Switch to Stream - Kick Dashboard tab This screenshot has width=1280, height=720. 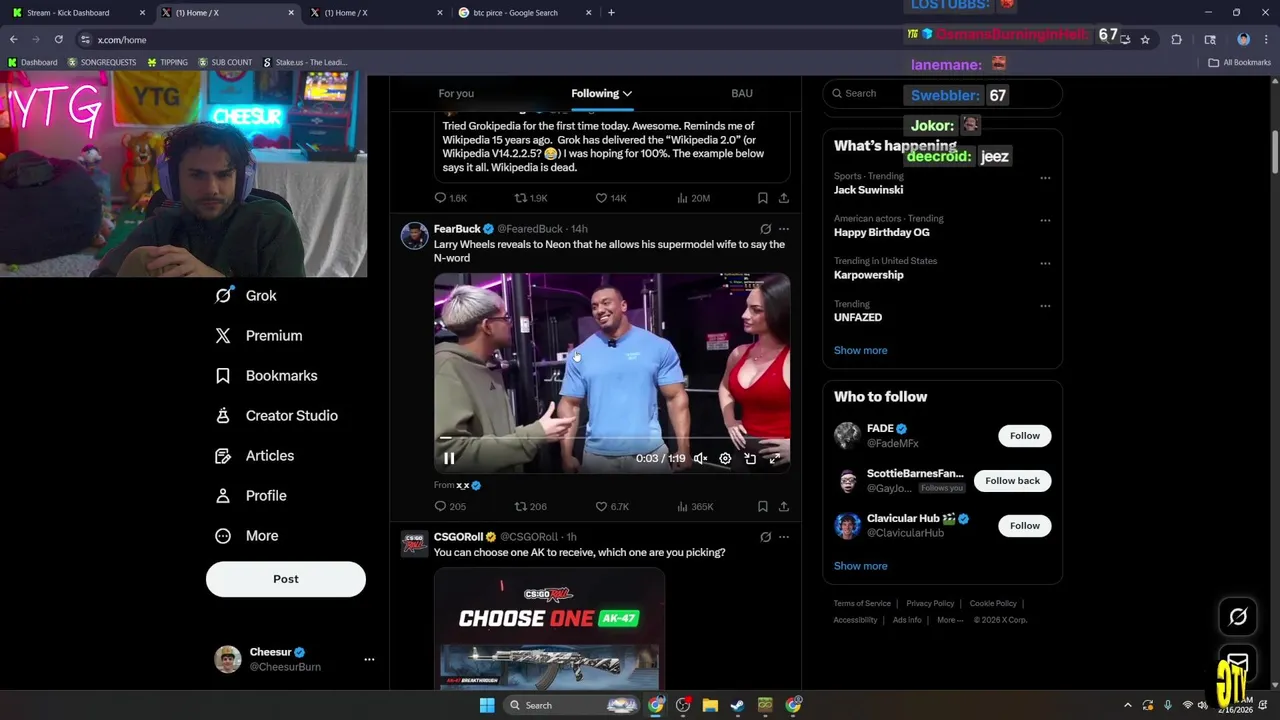78,13
